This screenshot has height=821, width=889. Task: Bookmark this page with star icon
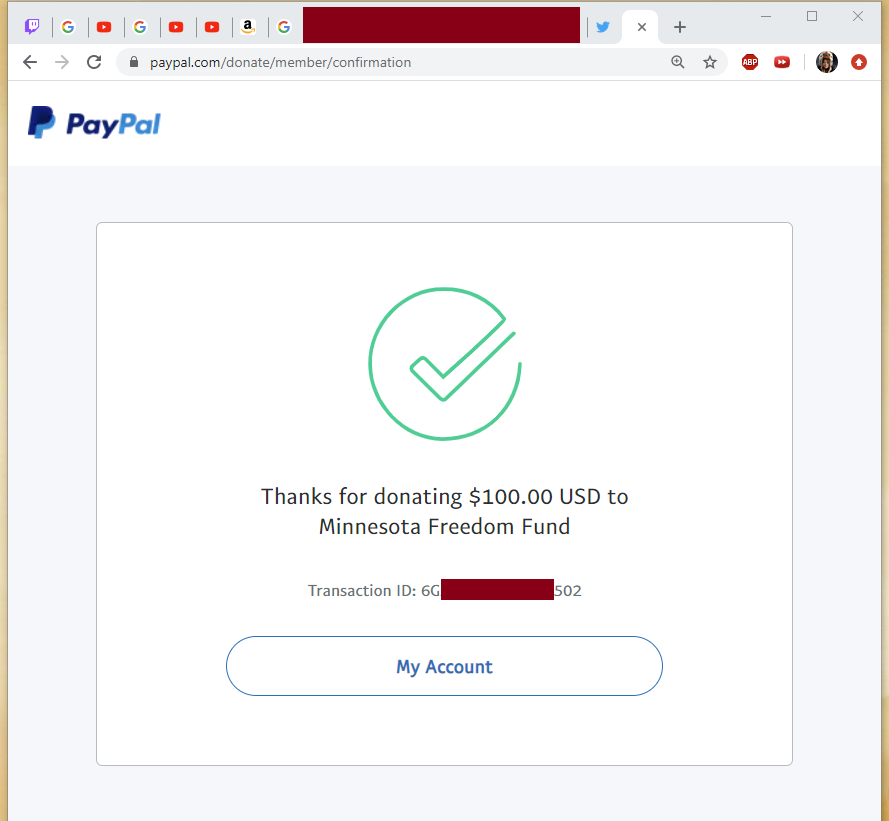pyautogui.click(x=710, y=62)
